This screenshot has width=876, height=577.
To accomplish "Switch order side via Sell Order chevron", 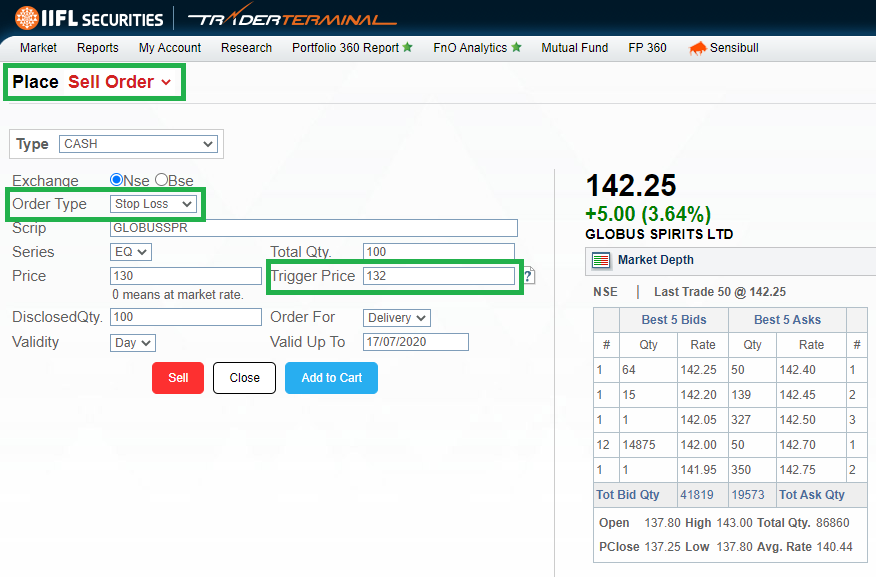I will pyautogui.click(x=166, y=82).
